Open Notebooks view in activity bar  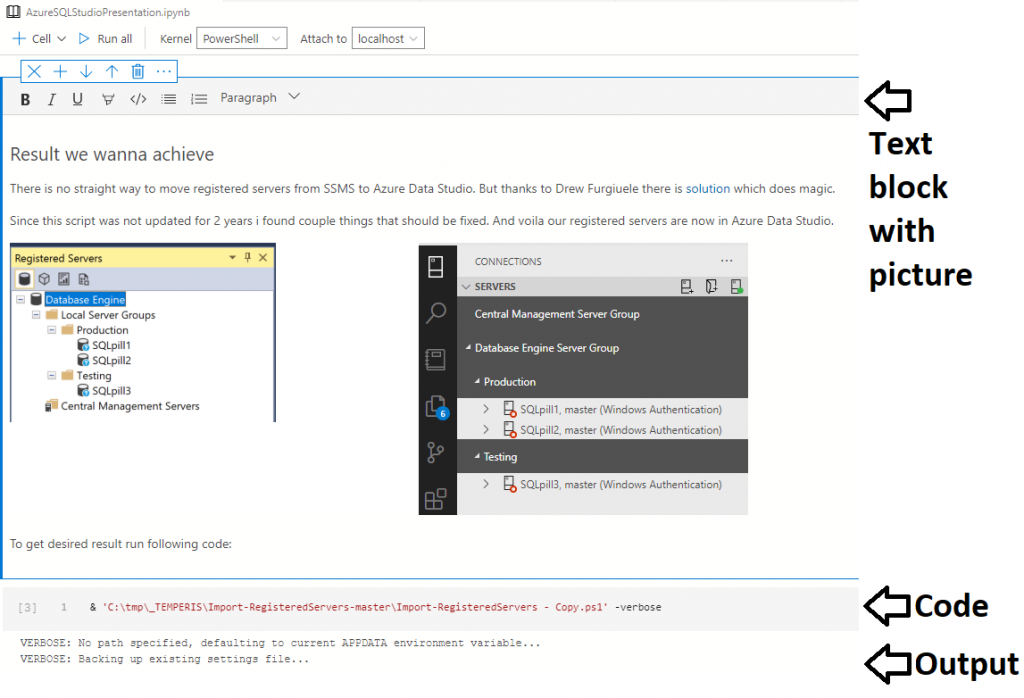coord(436,360)
